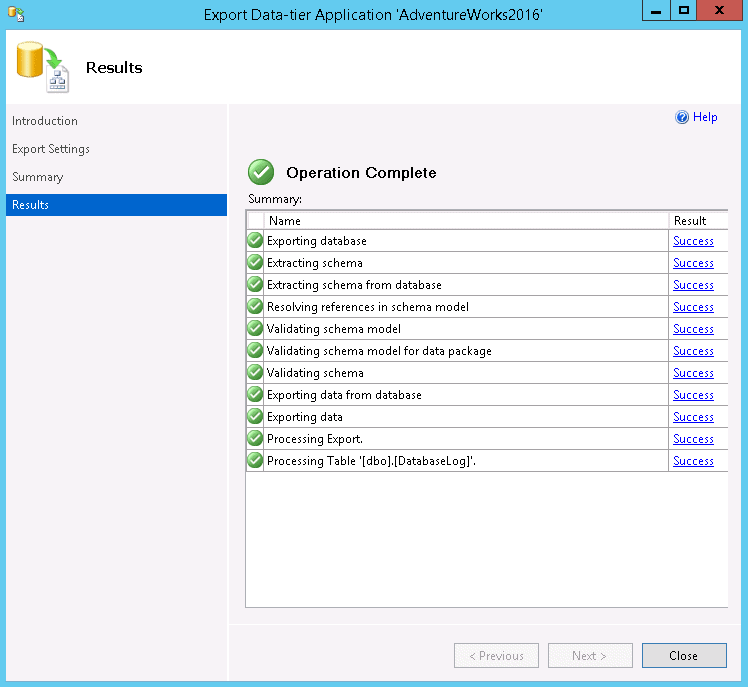Select 'Resolving references in schema model' text
The image size is (748, 687).
[x=368, y=307]
